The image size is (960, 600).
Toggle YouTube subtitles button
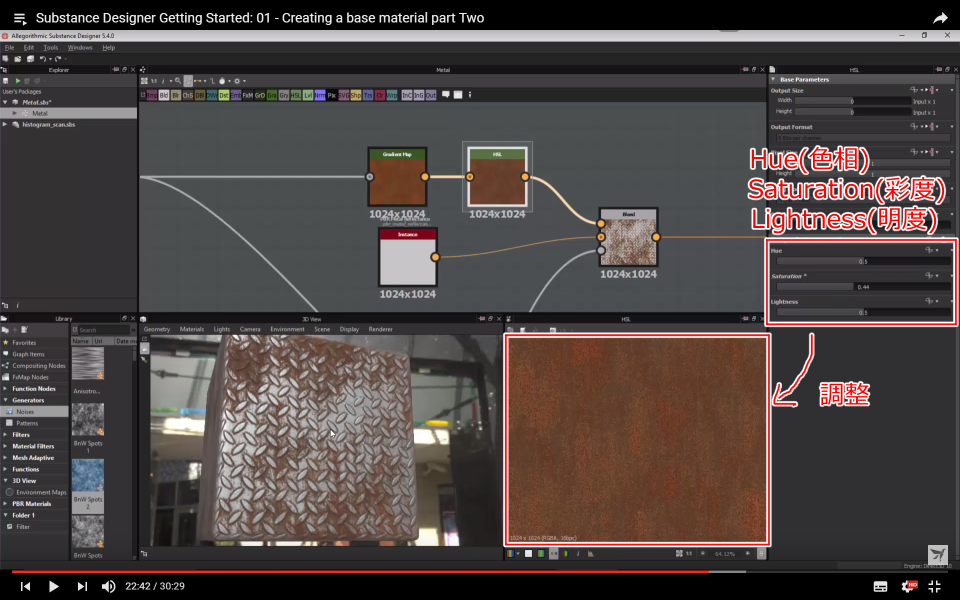click(880, 587)
